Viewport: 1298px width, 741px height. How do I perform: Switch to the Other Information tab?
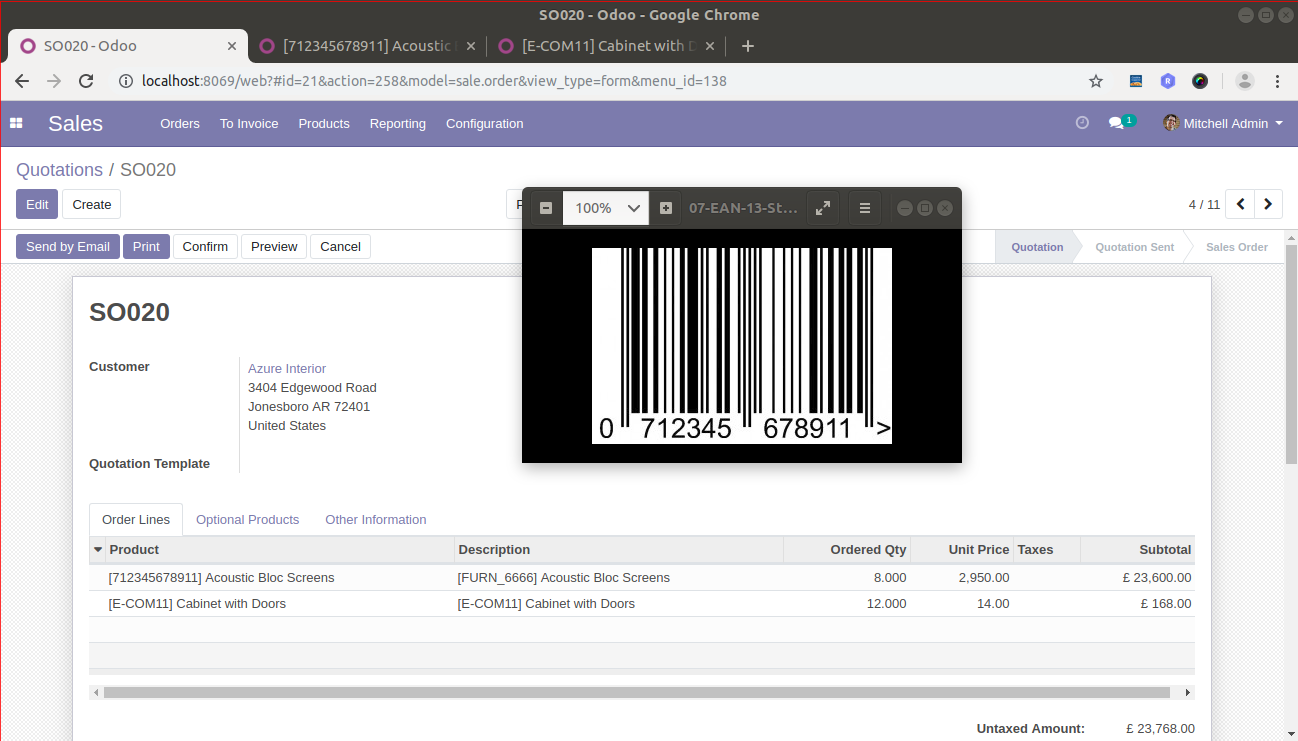point(376,520)
